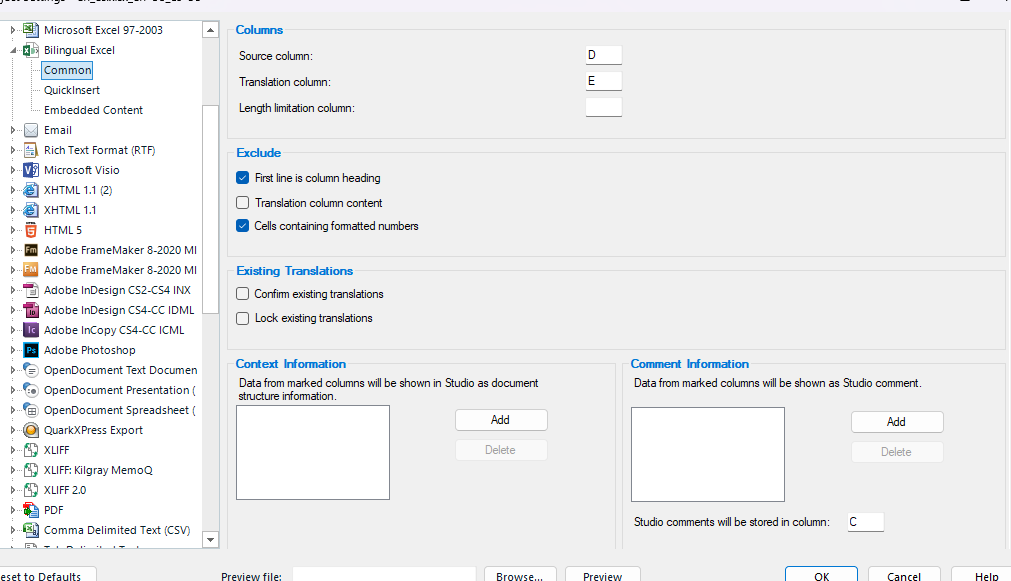Image resolution: width=1011 pixels, height=581 pixels.
Task: Collapse the Bilingual Excel tree node
Action: click(x=13, y=50)
